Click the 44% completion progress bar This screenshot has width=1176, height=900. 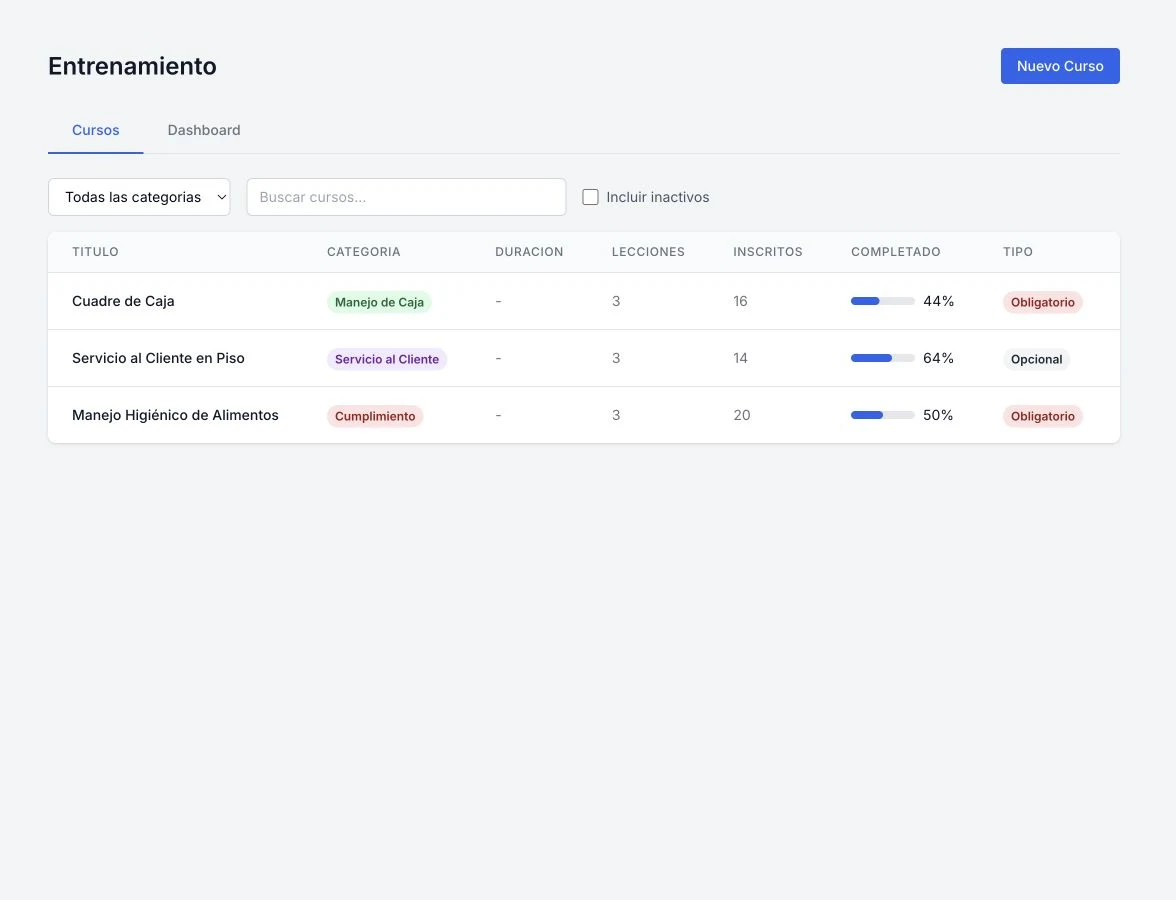(882, 301)
